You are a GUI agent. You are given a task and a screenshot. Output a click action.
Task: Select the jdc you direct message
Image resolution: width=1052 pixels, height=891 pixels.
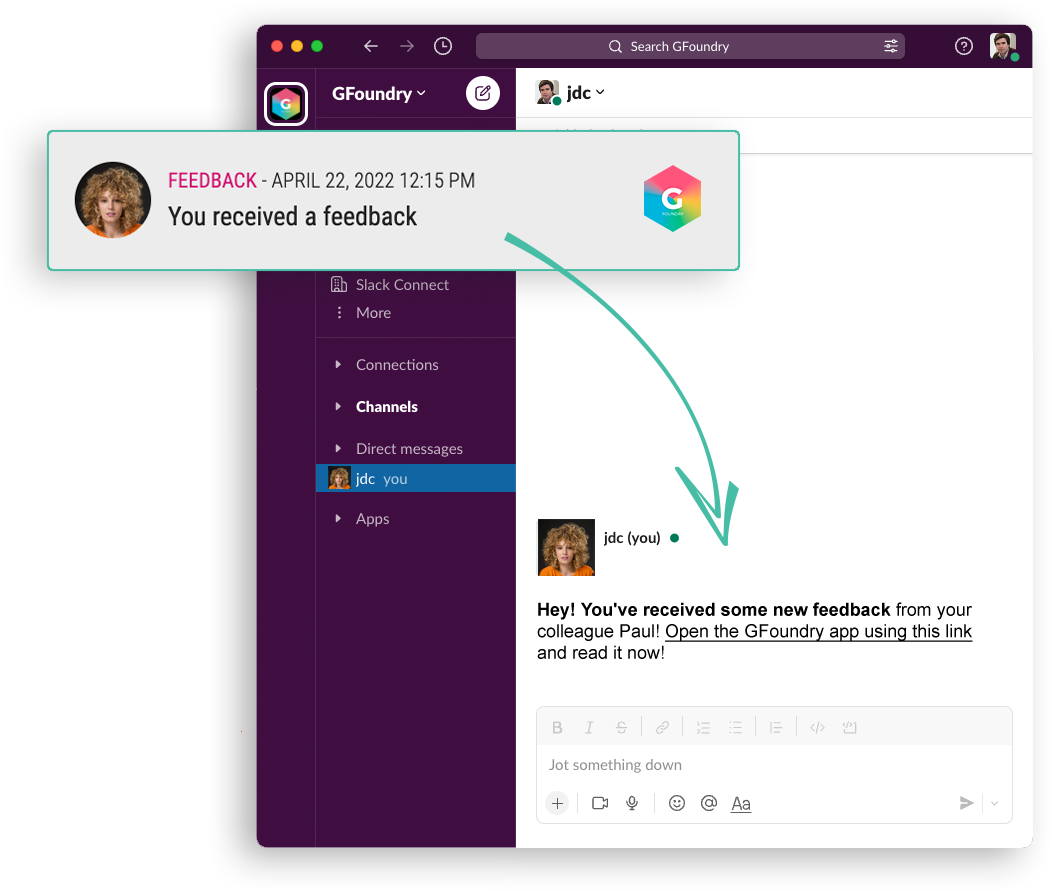(x=416, y=478)
